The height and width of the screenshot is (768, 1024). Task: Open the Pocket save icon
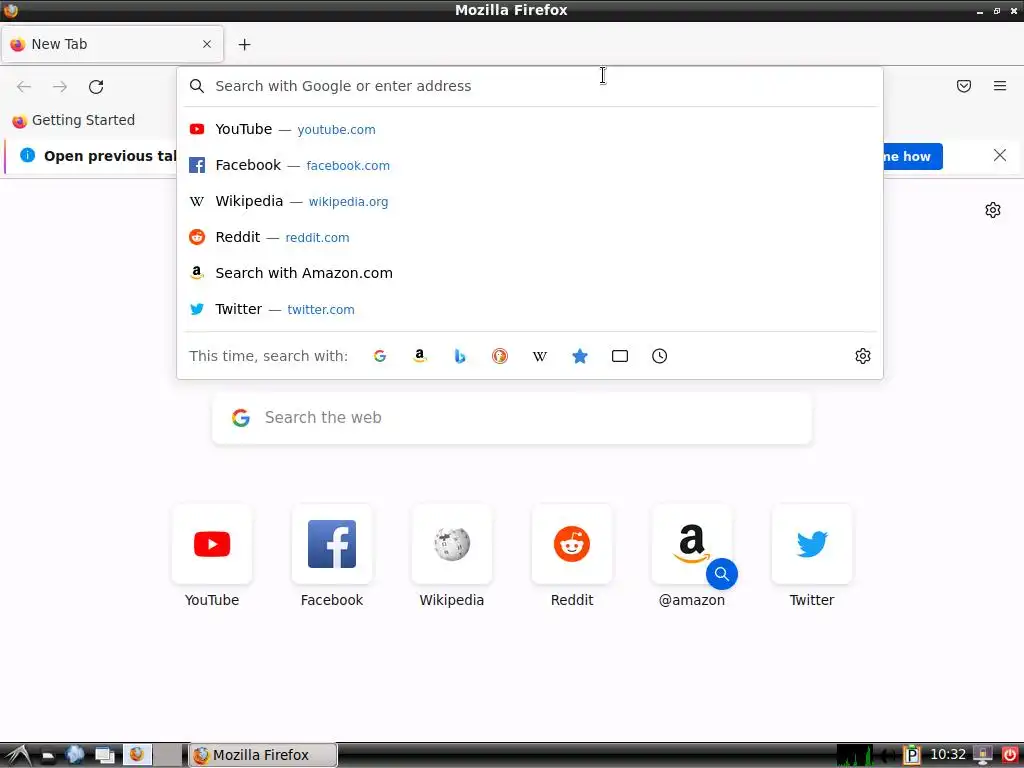pos(964,86)
